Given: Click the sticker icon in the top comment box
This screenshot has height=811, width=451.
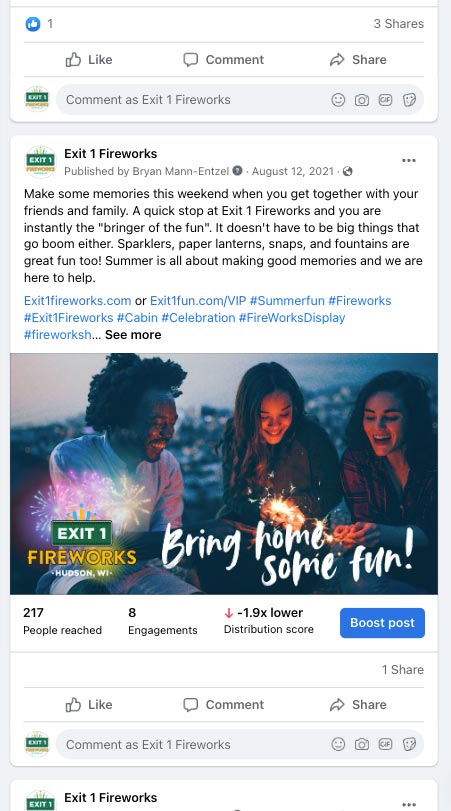Looking at the screenshot, I should click(x=409, y=100).
